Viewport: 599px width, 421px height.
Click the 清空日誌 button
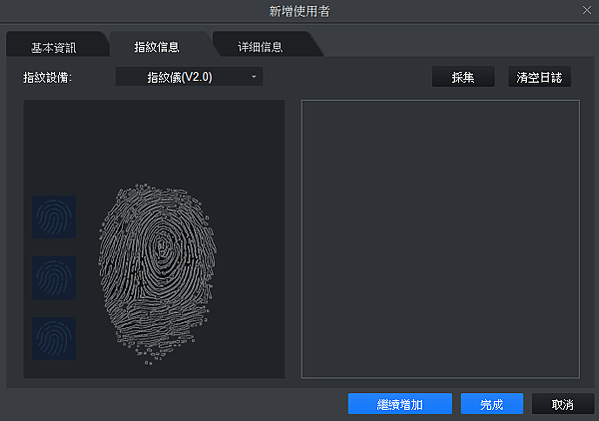[539, 77]
